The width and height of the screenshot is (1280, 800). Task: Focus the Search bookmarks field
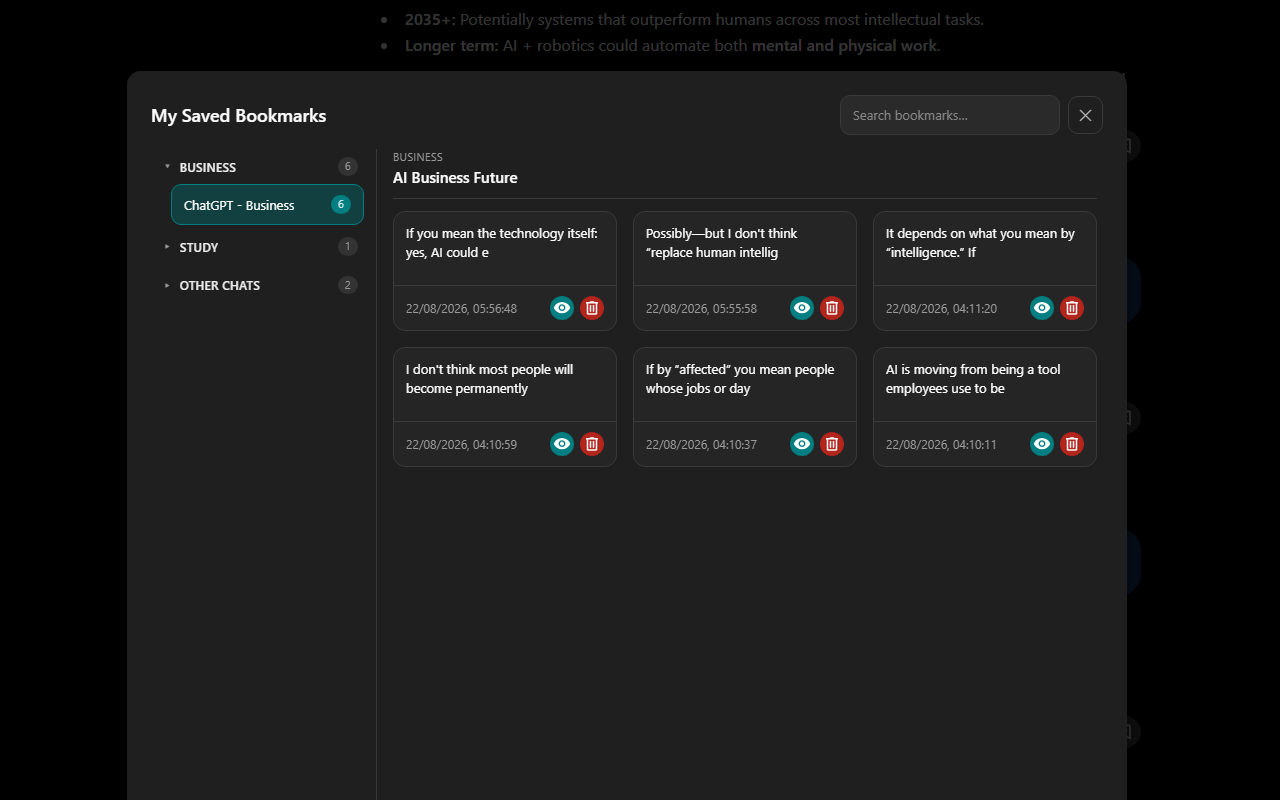point(950,115)
